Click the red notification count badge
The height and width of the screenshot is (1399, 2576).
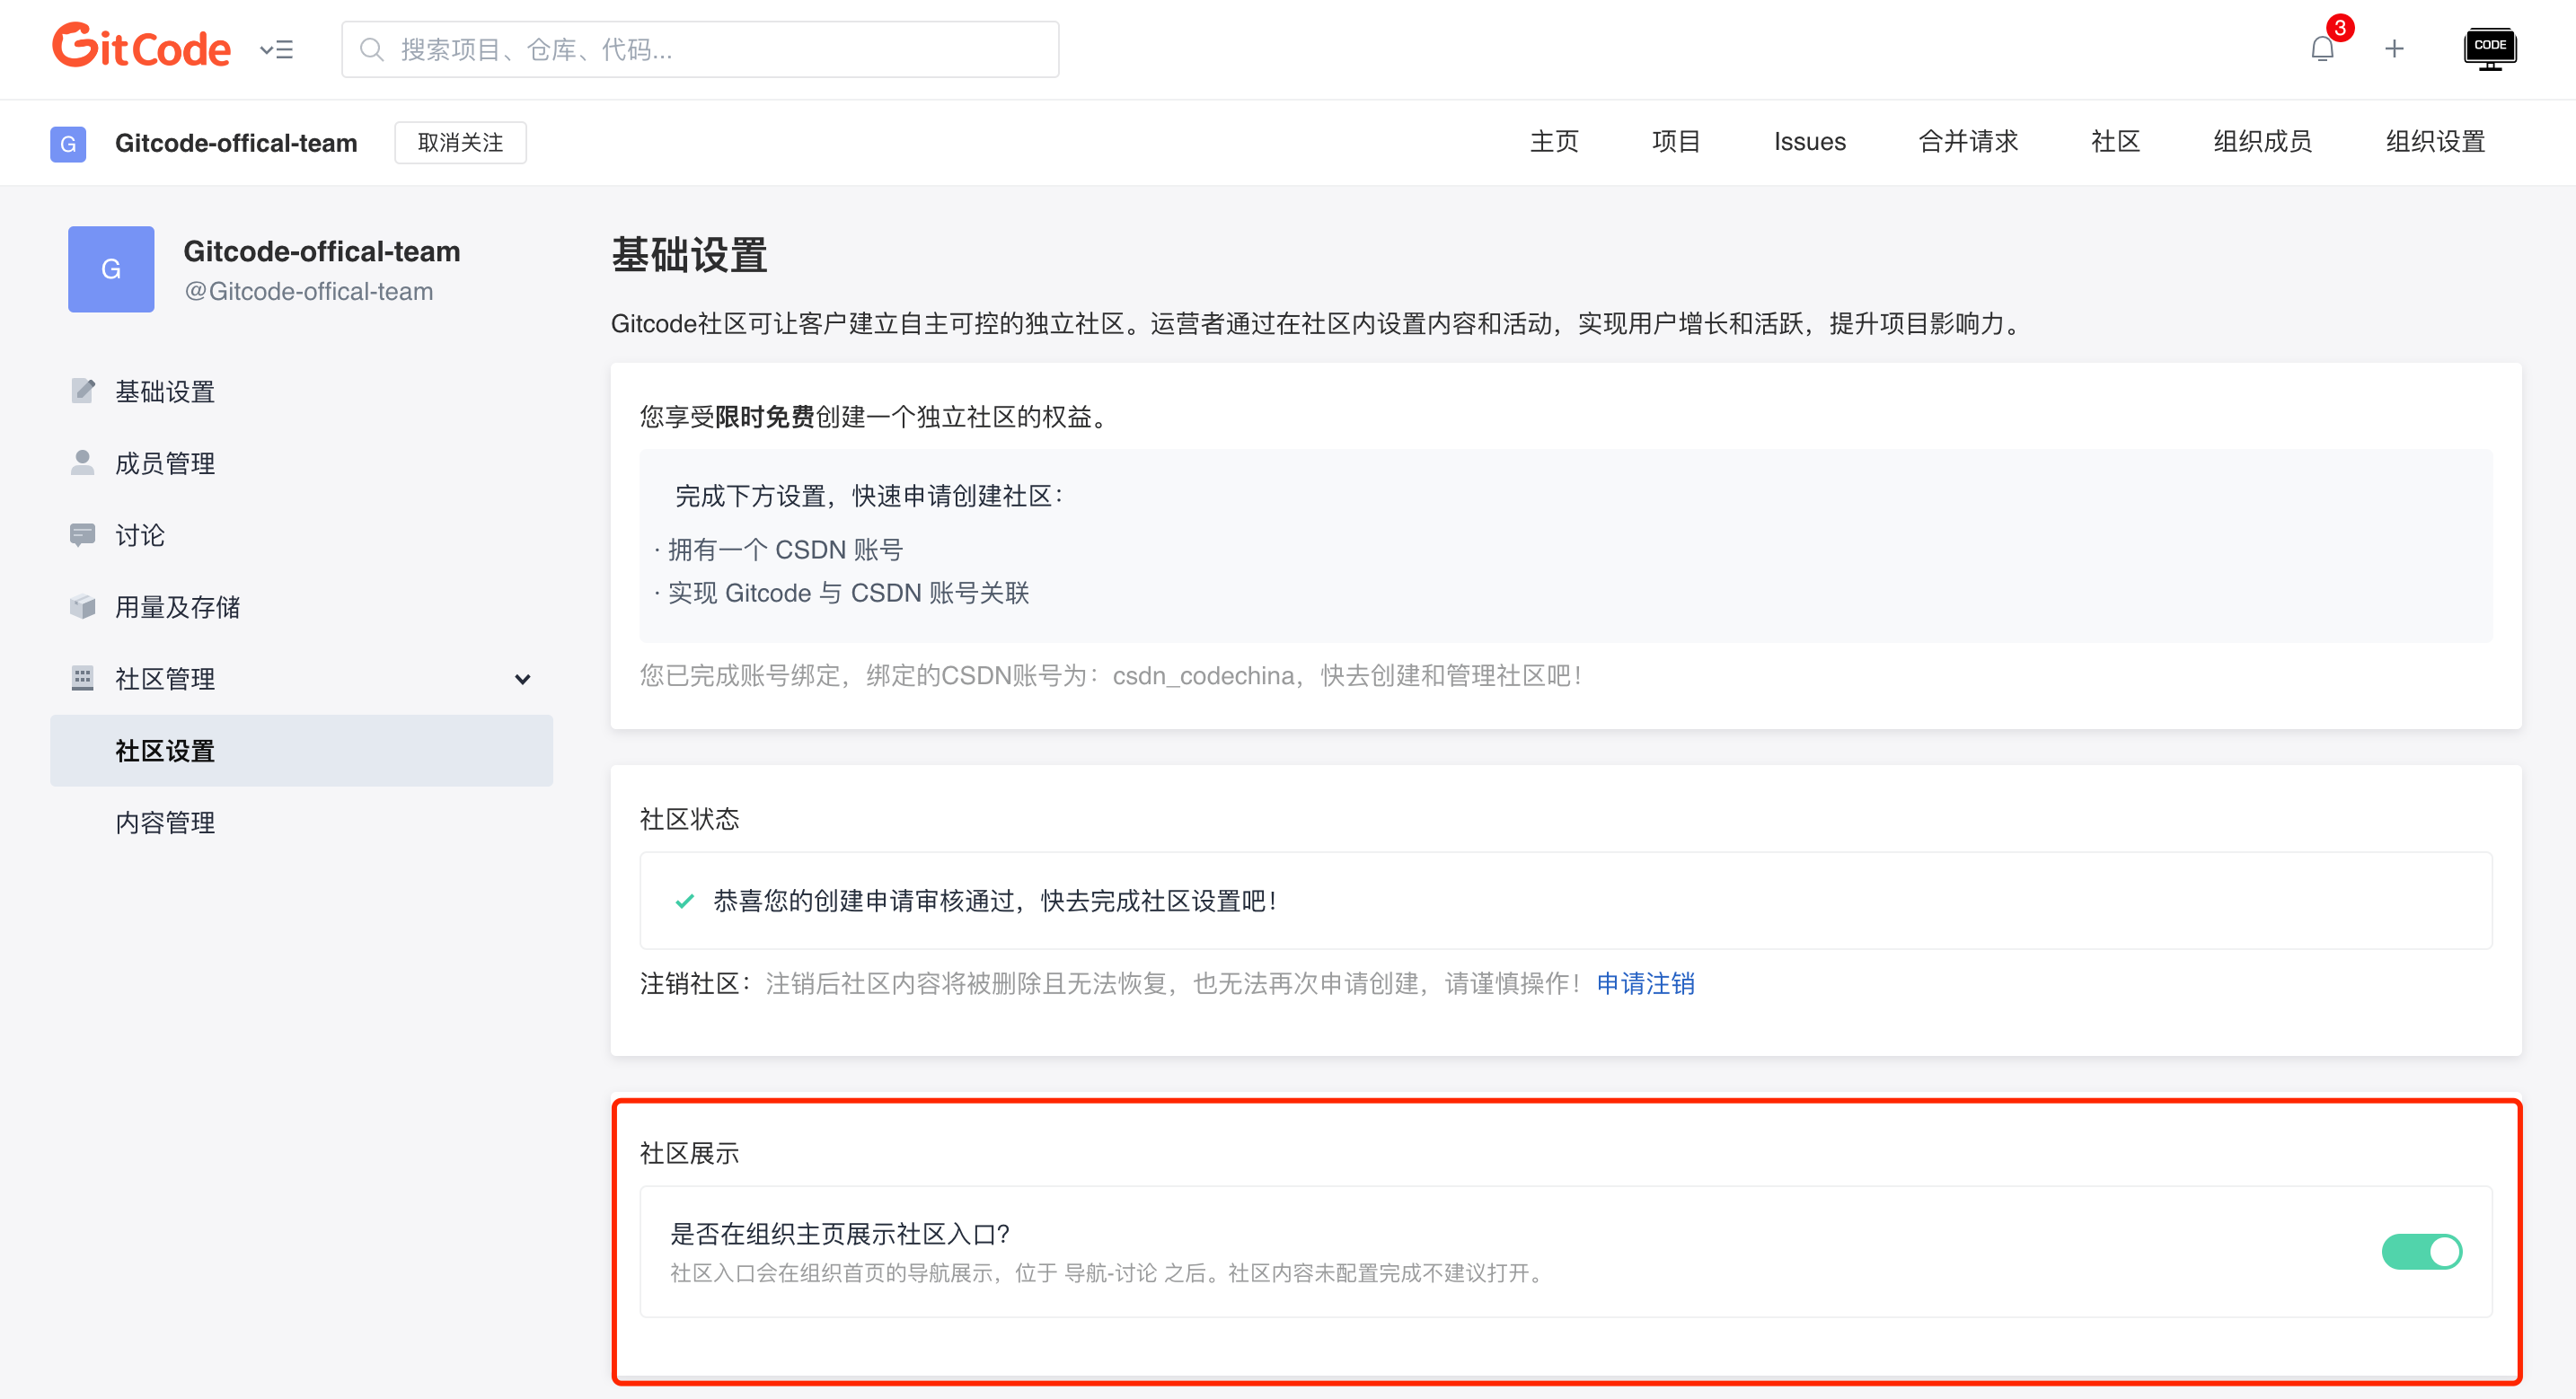point(2340,28)
